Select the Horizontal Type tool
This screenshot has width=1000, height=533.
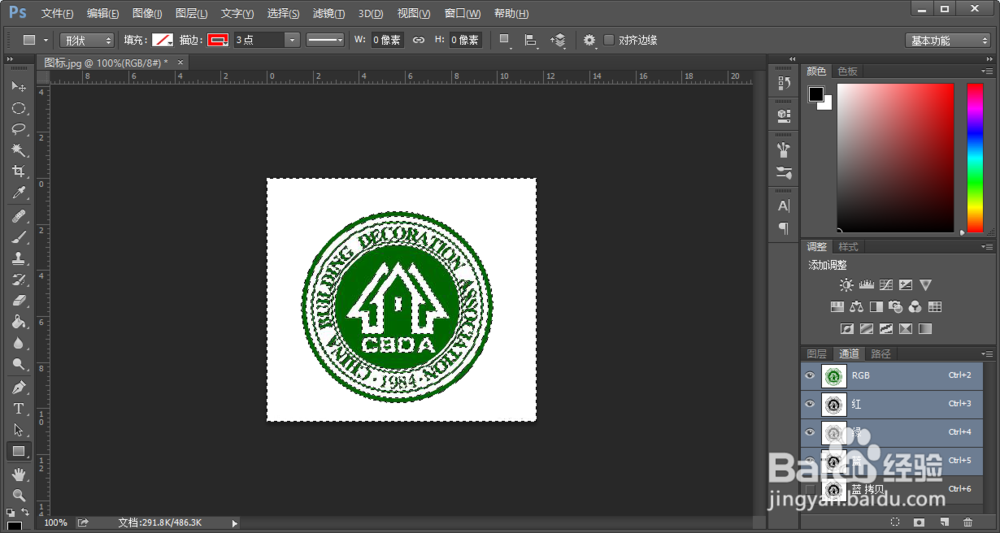(x=18, y=409)
